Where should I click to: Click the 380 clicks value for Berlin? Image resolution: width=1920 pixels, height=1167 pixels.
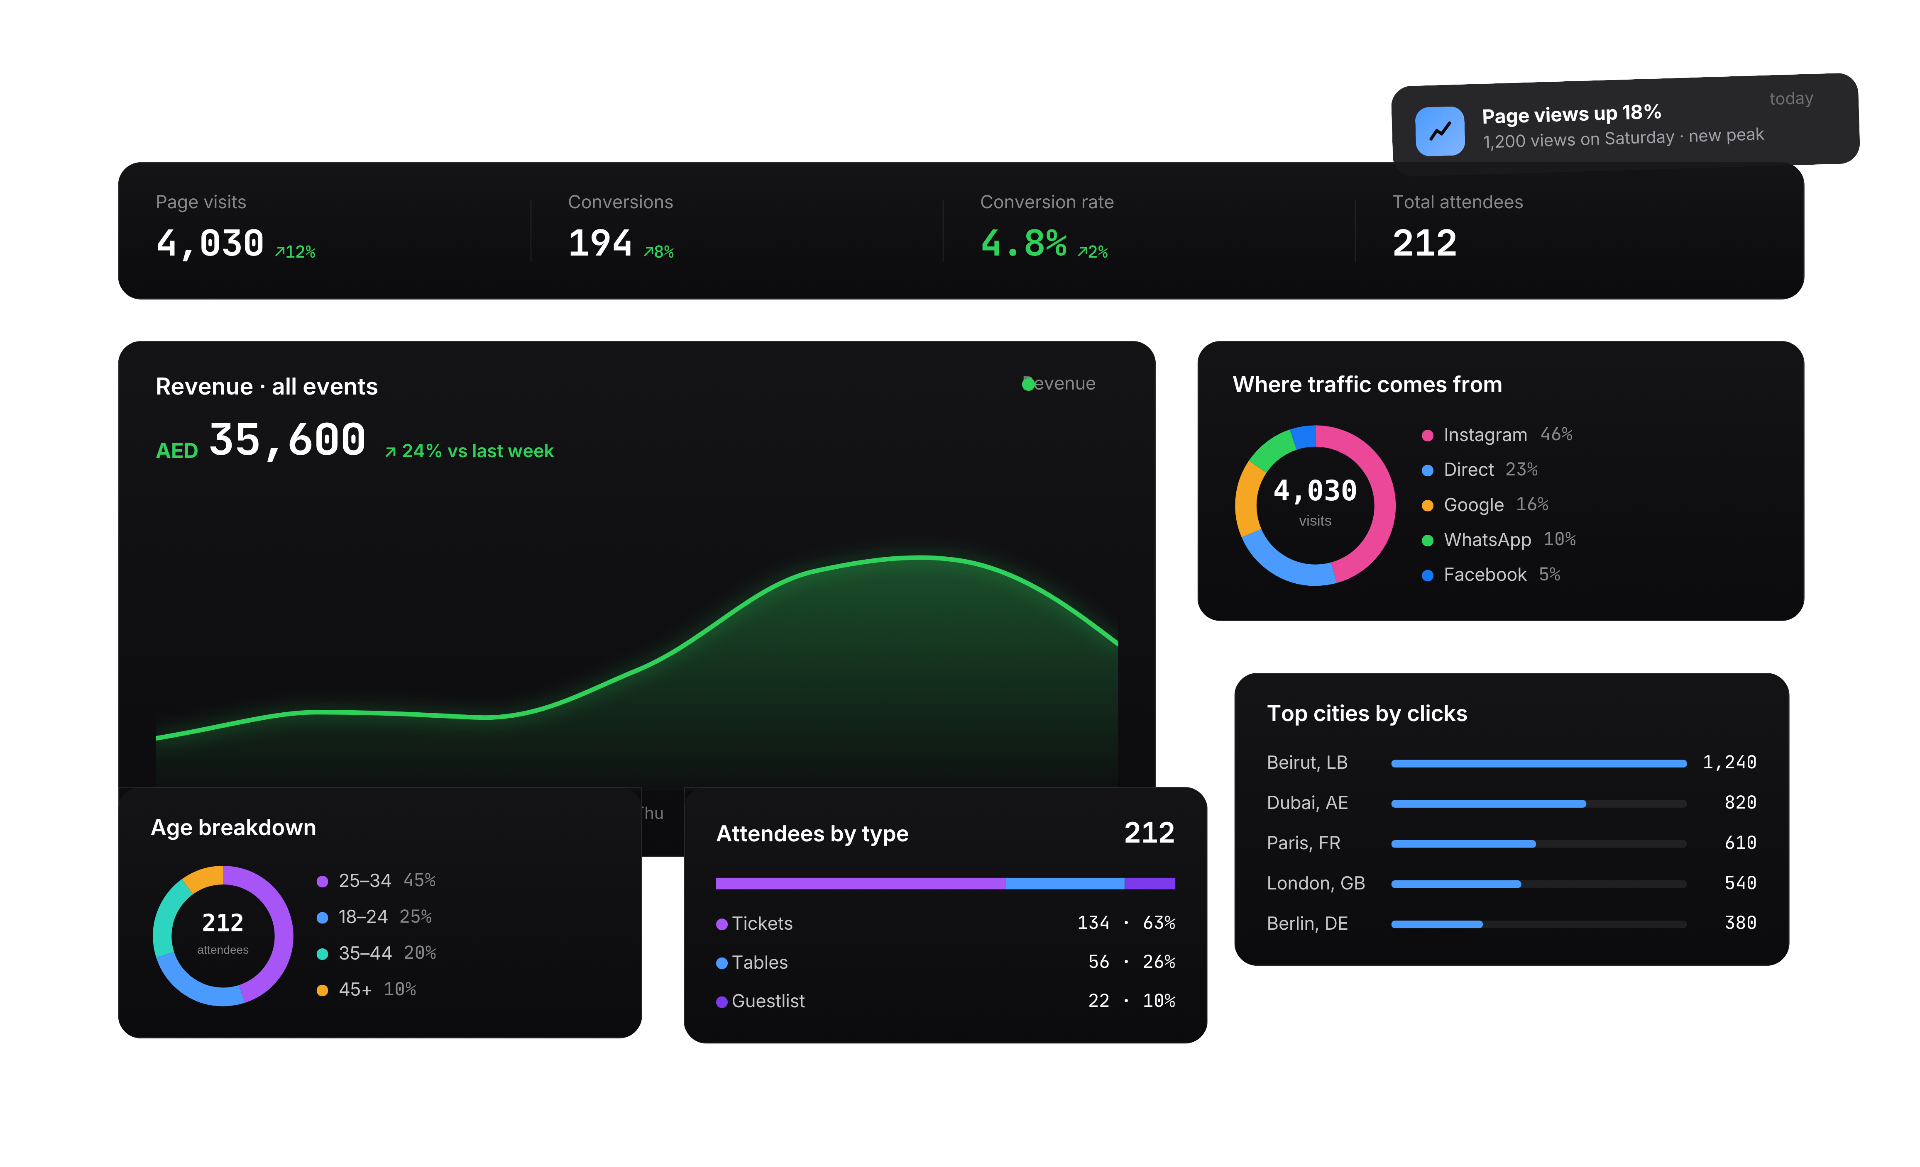1741,923
